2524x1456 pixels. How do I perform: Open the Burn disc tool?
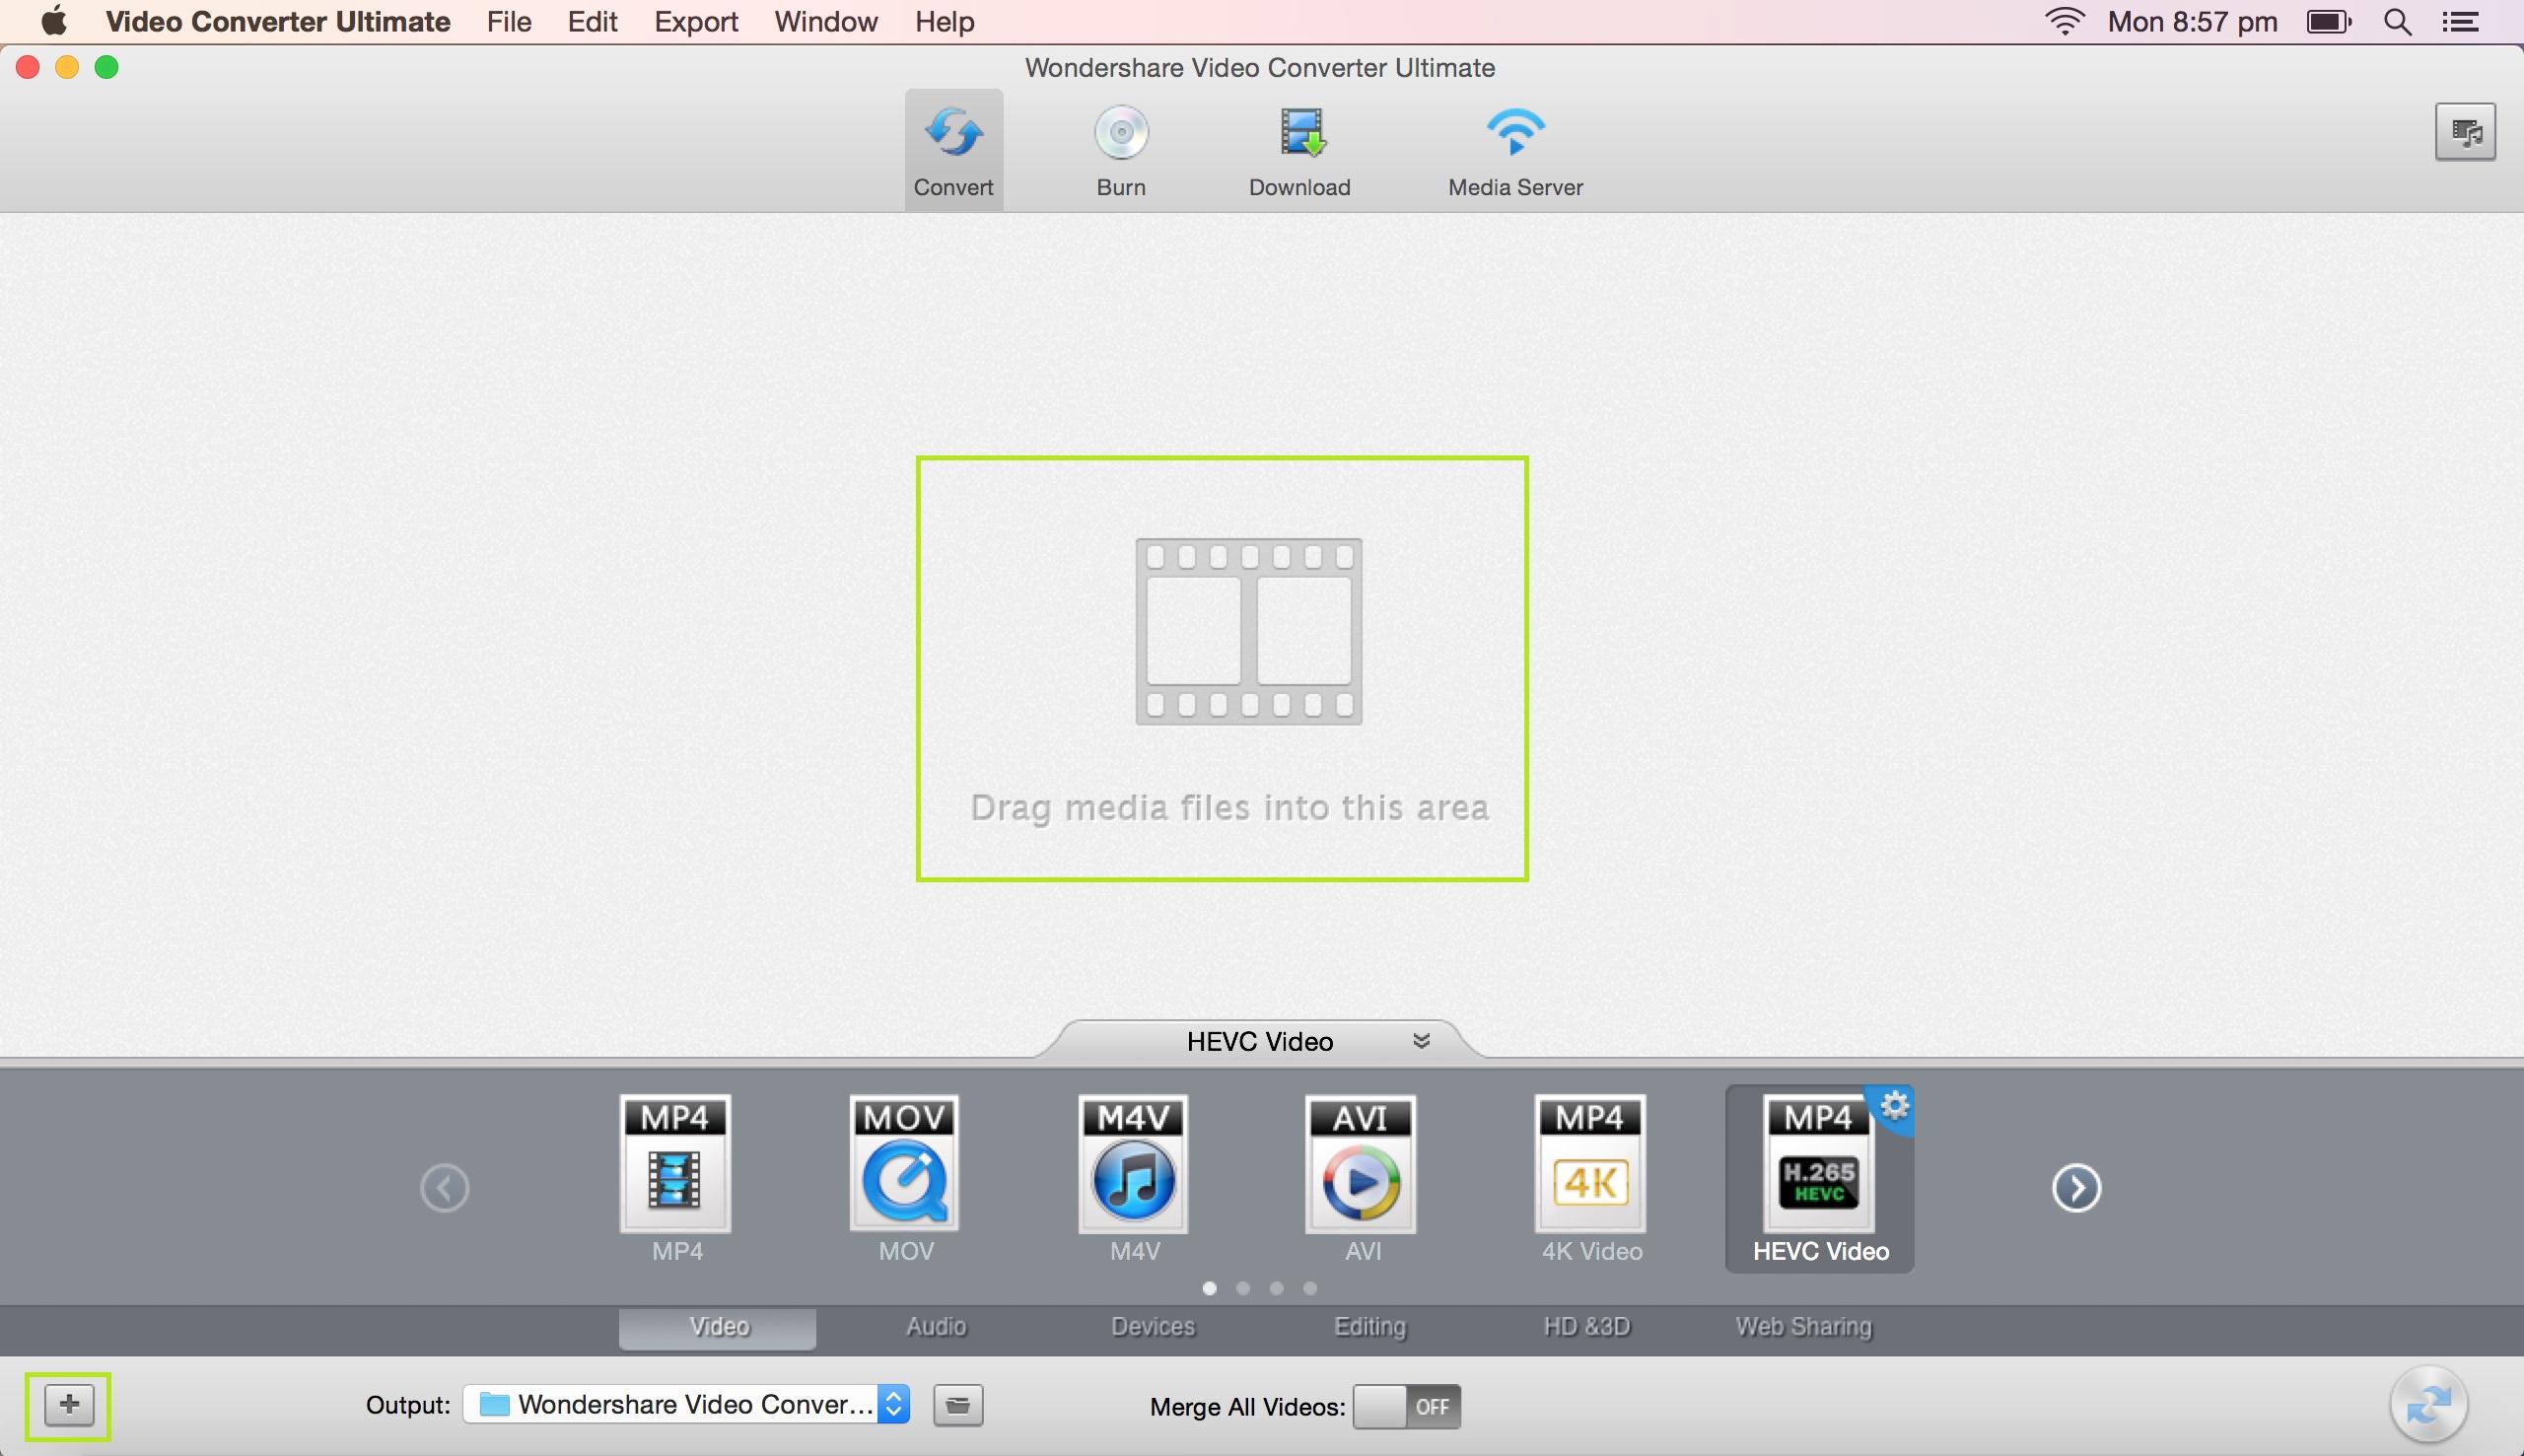click(x=1120, y=150)
